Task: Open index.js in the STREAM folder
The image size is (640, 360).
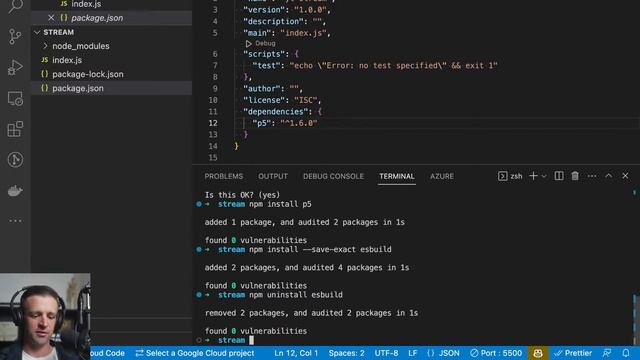Action: [x=111, y=60]
